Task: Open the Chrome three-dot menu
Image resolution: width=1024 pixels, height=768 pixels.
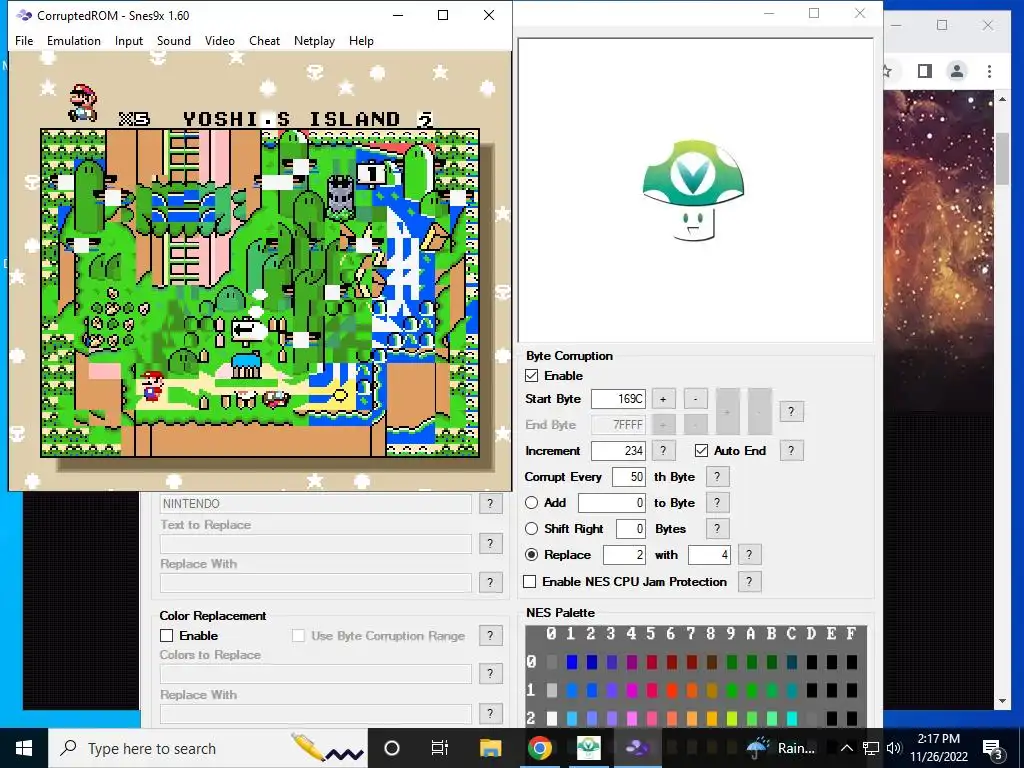Action: (989, 71)
